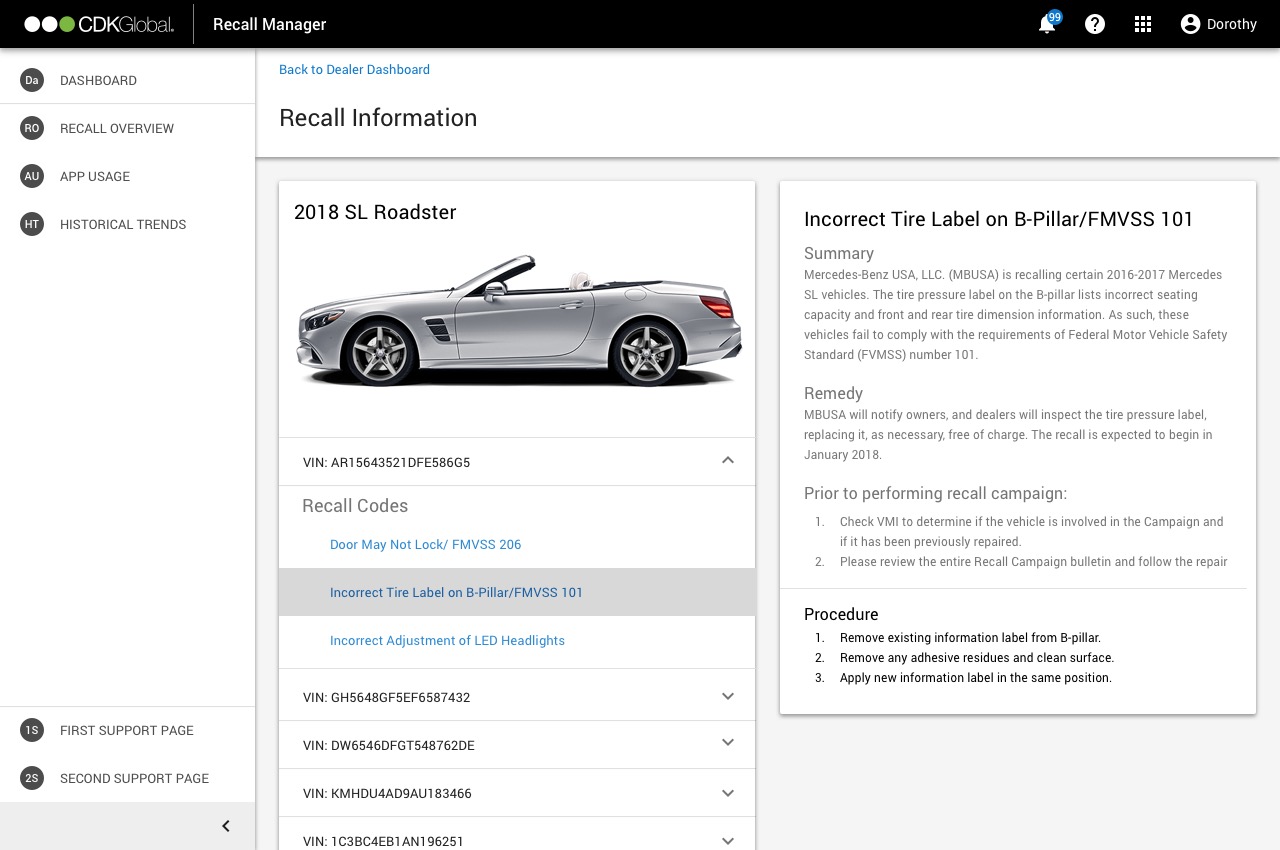Click 'Remove existing information label from B-pillar.'

pos(970,638)
